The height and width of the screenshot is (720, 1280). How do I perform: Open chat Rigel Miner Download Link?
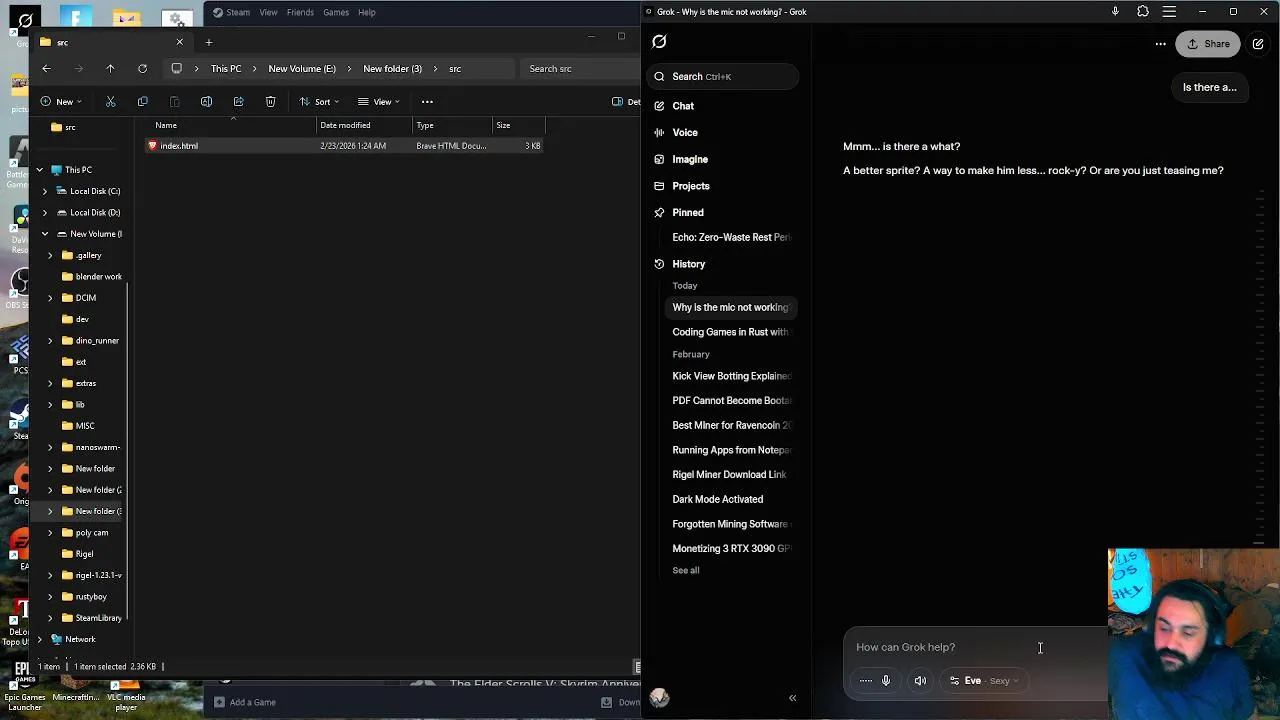tap(730, 474)
